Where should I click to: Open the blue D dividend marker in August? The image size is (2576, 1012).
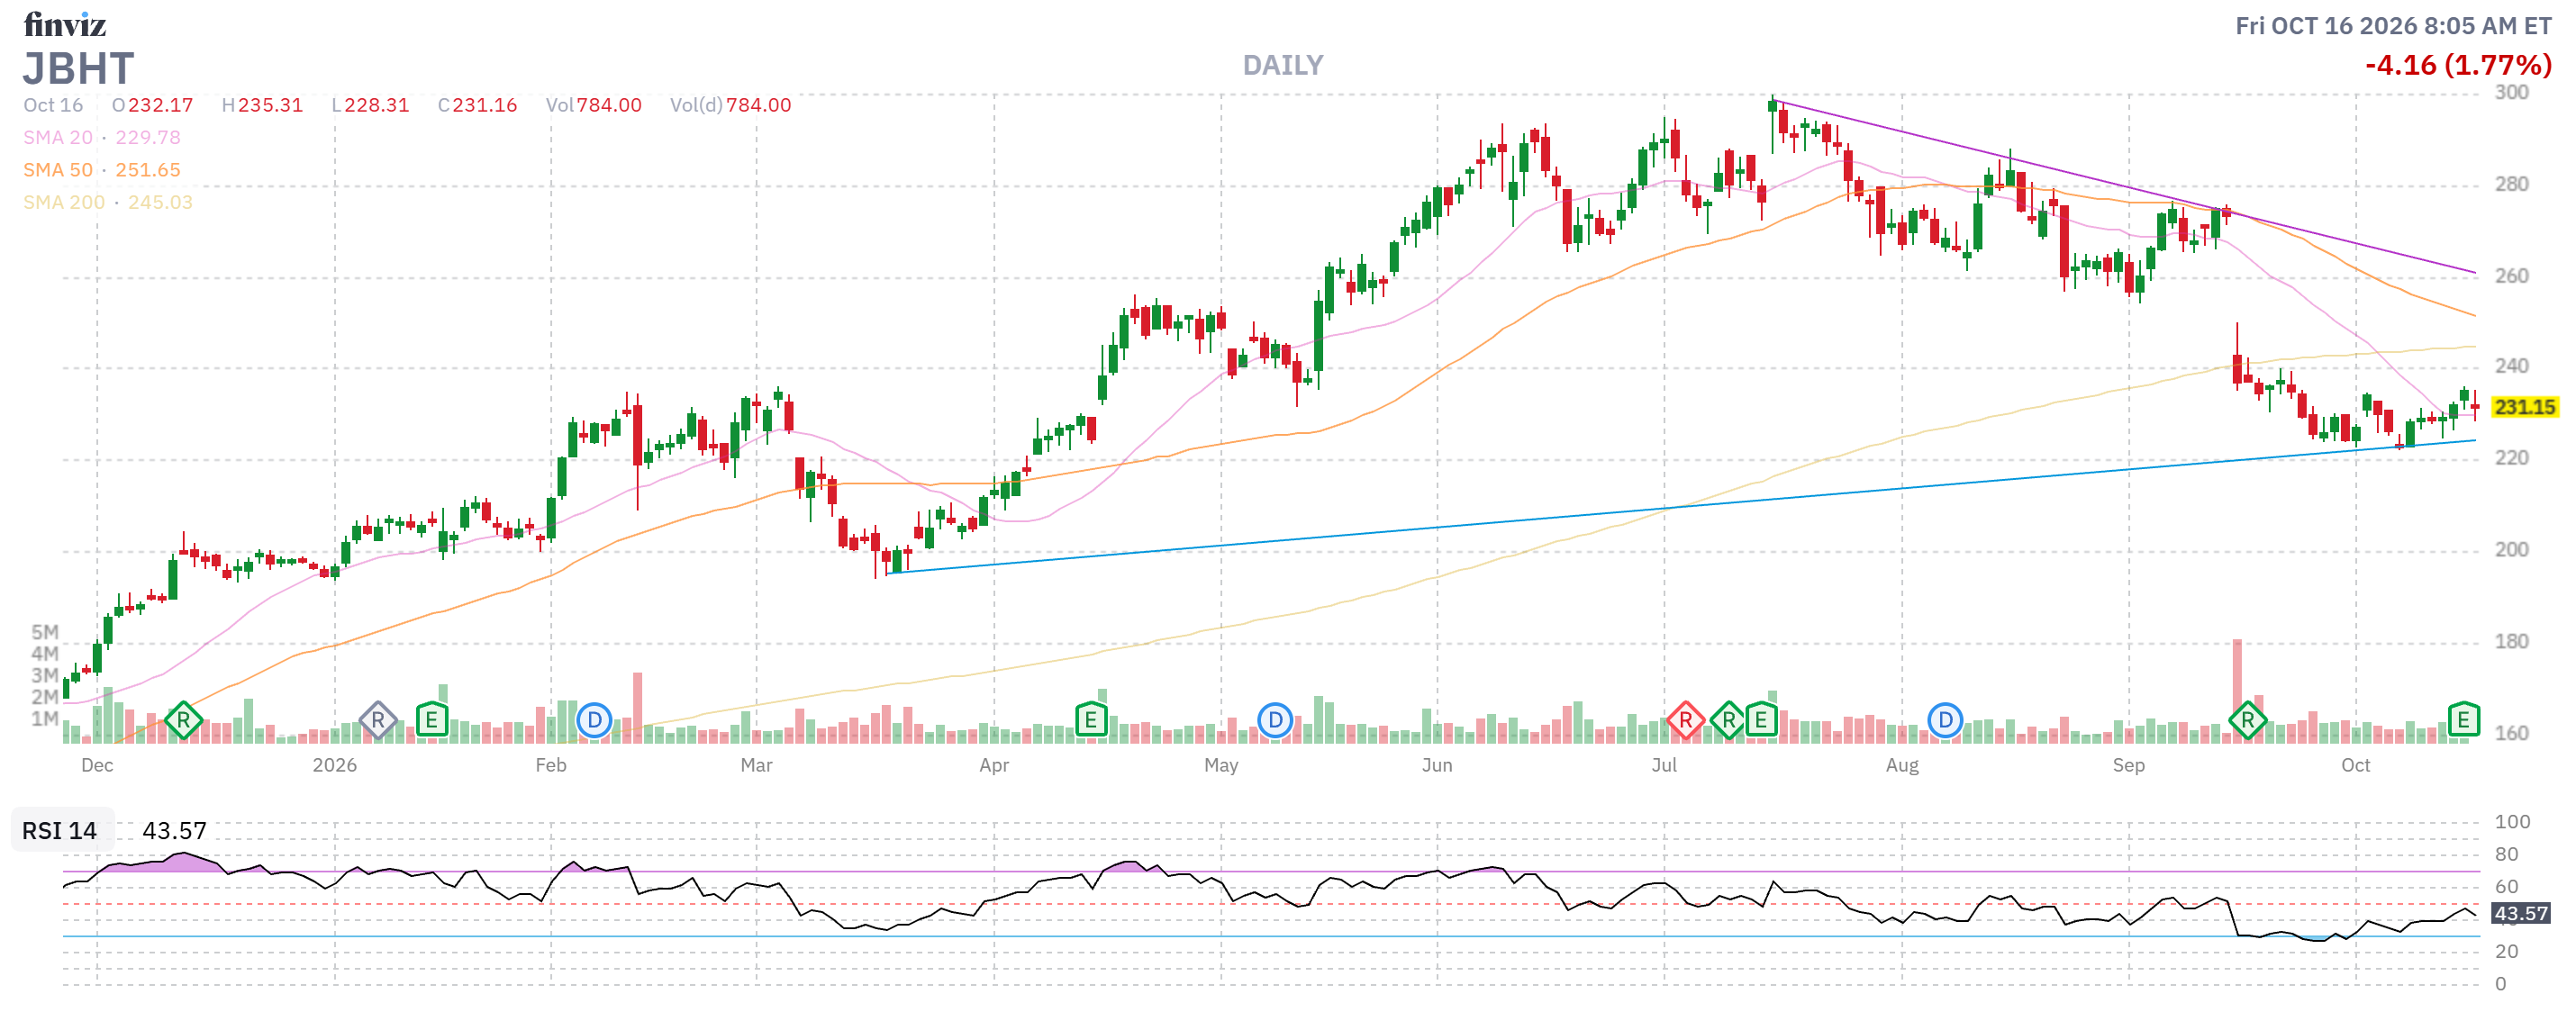[1945, 720]
